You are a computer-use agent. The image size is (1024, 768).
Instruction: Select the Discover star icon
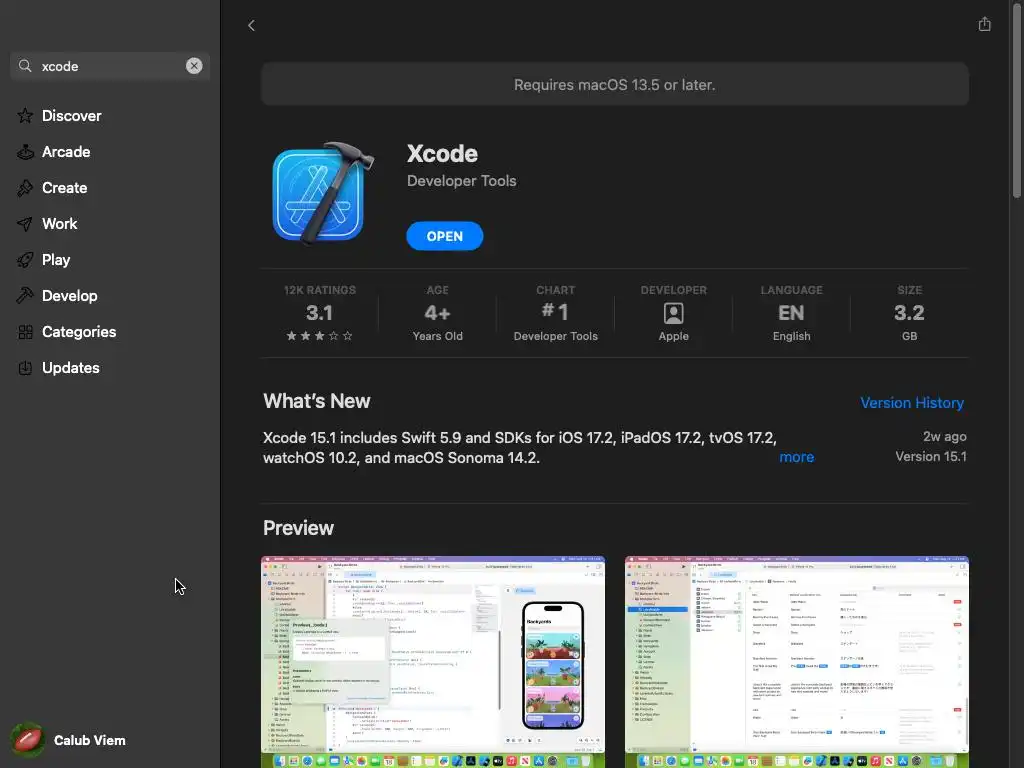click(x=25, y=116)
